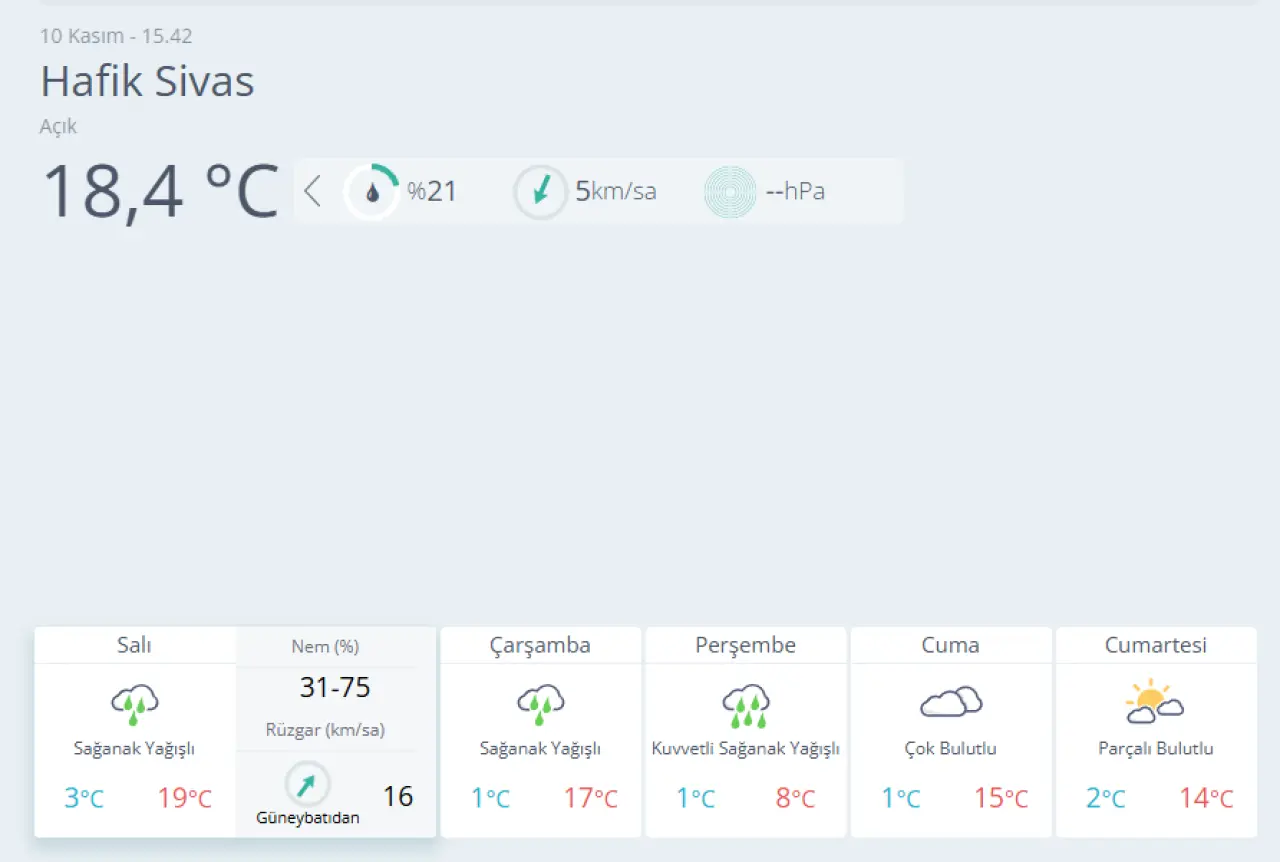
Task: Click Salı rain shower cloud icon
Action: pyautogui.click(x=135, y=704)
